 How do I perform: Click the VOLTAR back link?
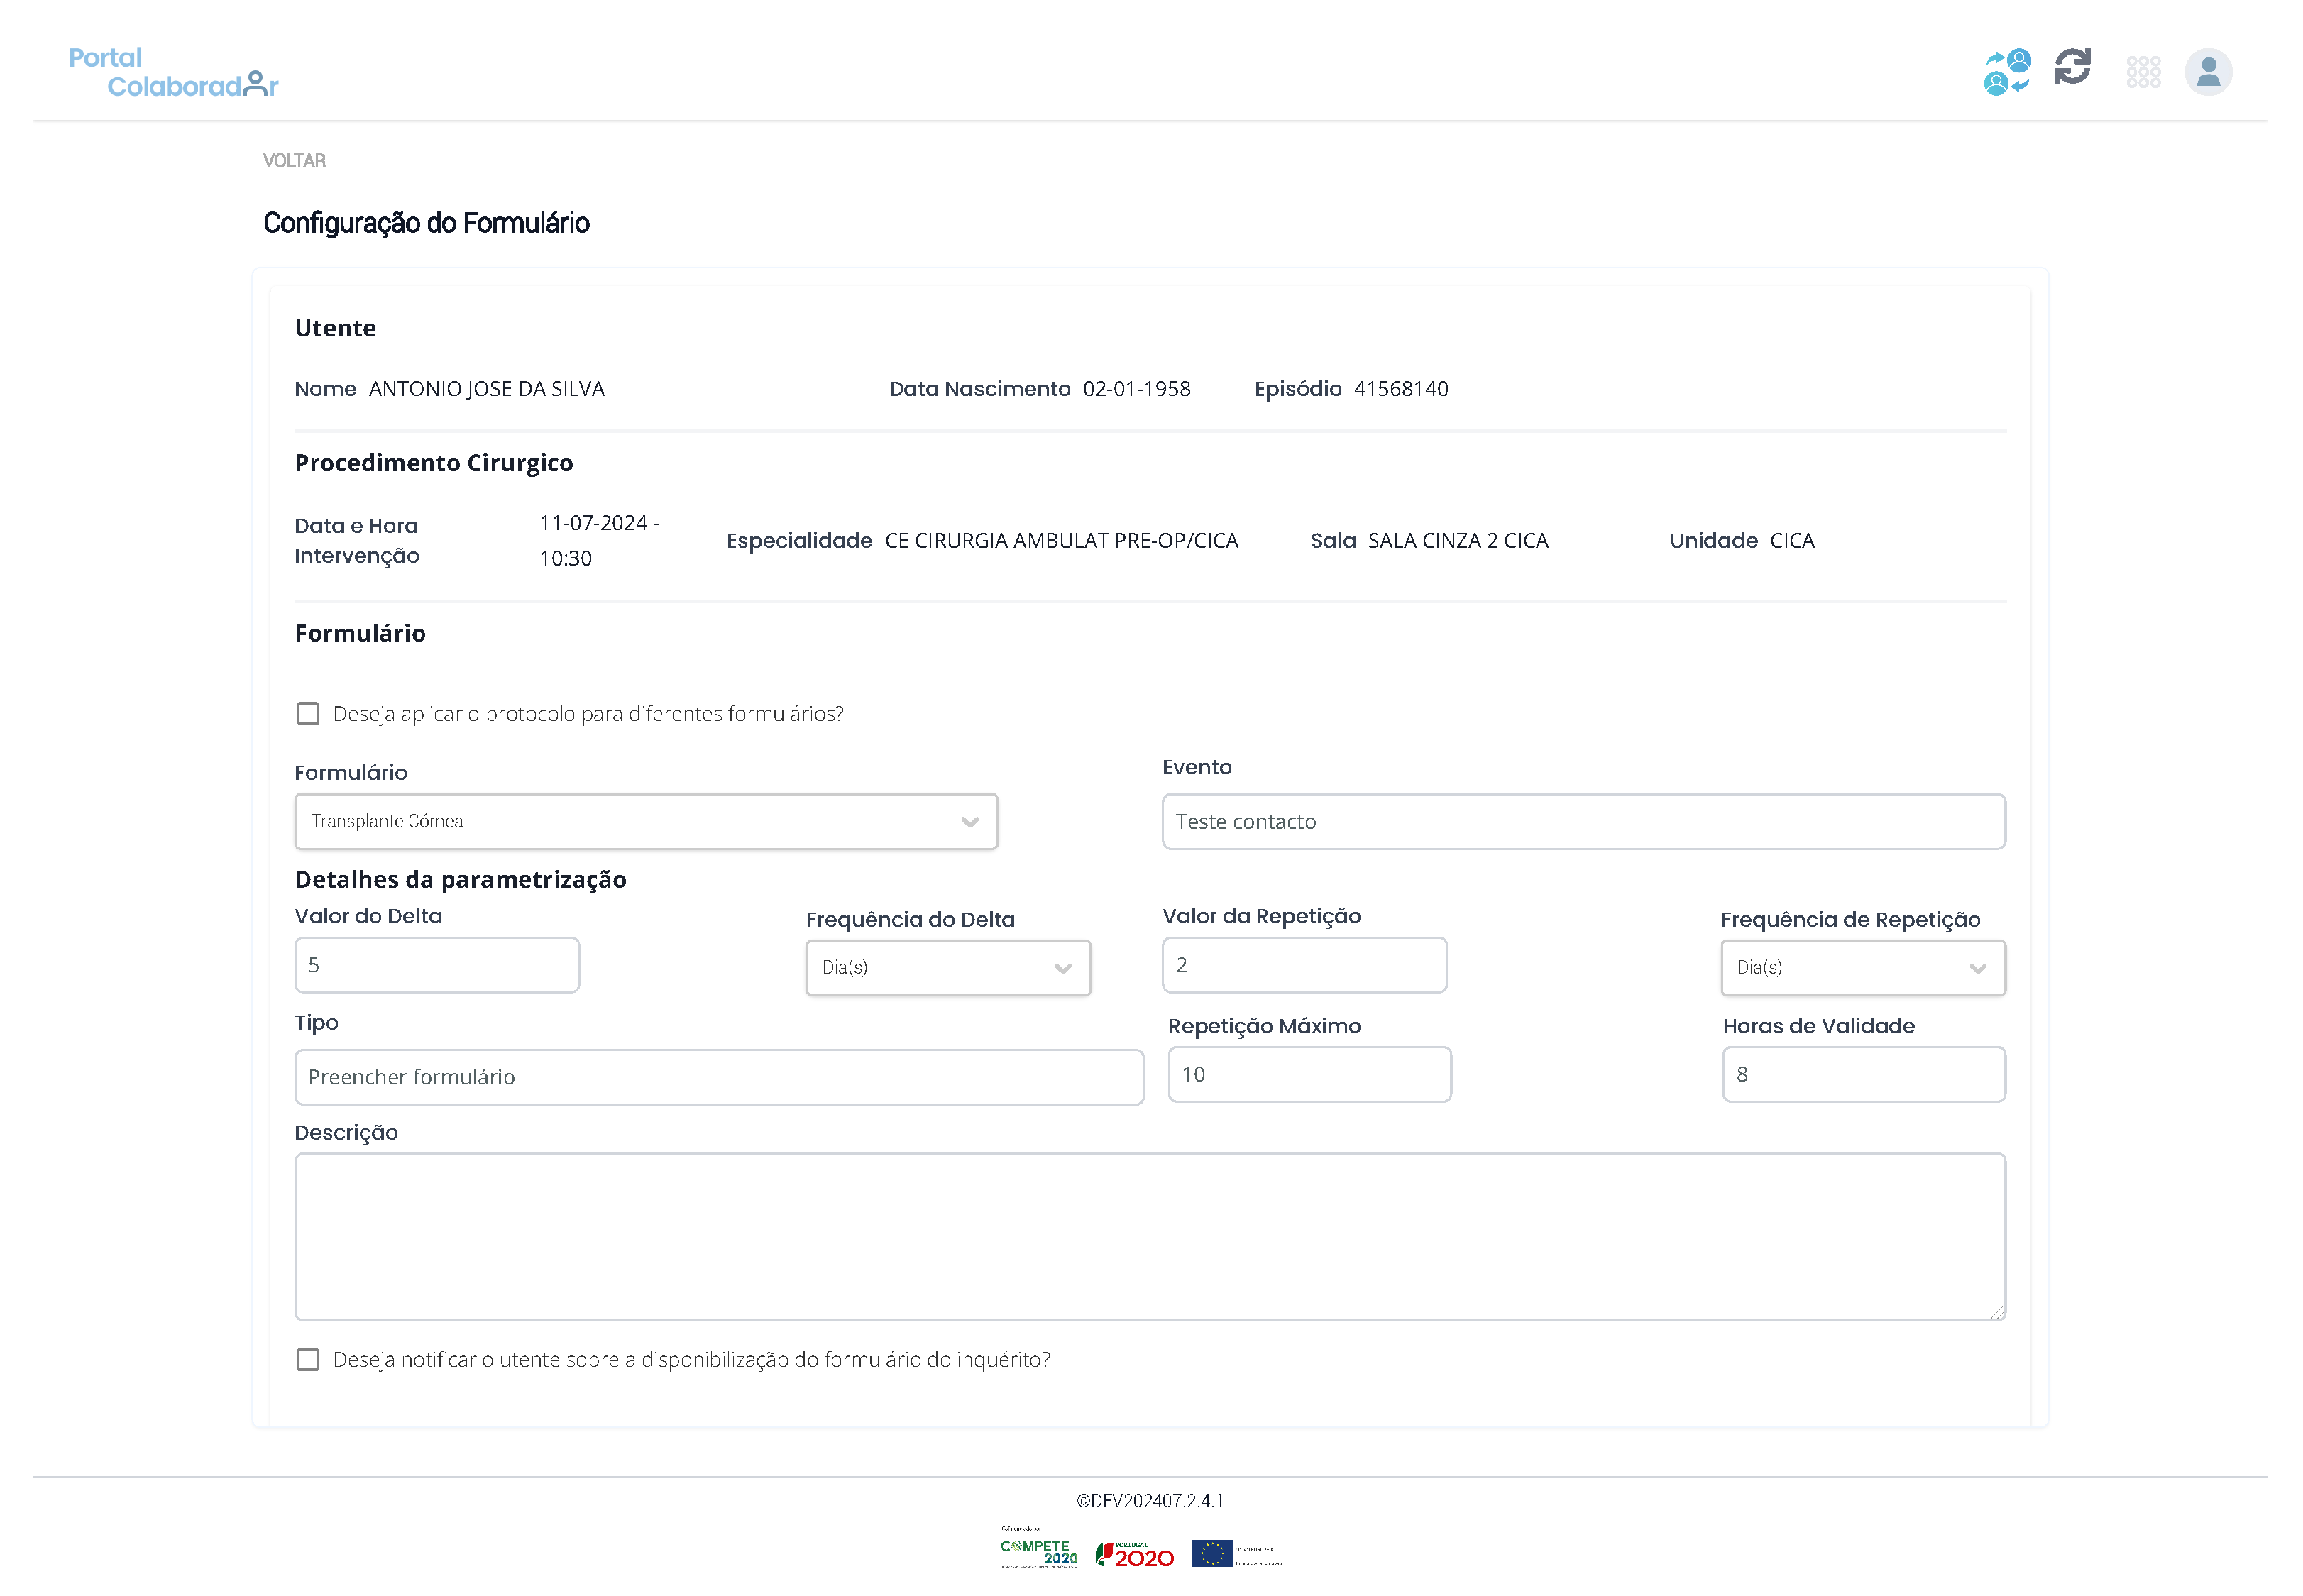[x=294, y=161]
